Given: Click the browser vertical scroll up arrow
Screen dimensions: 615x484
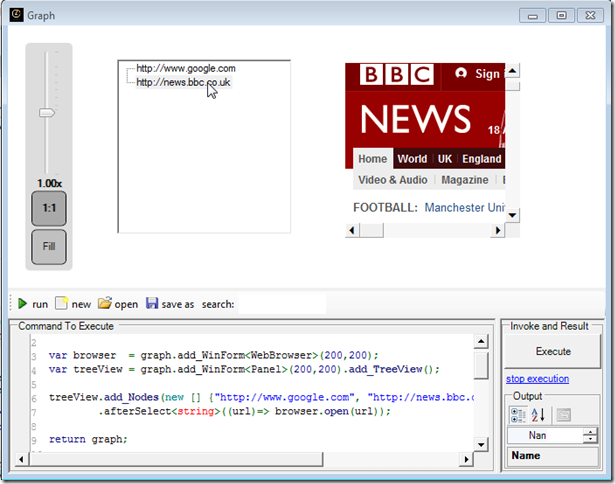Looking at the screenshot, I should point(512,71).
